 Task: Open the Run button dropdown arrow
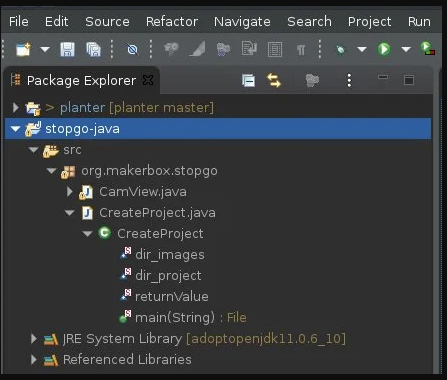coord(406,50)
